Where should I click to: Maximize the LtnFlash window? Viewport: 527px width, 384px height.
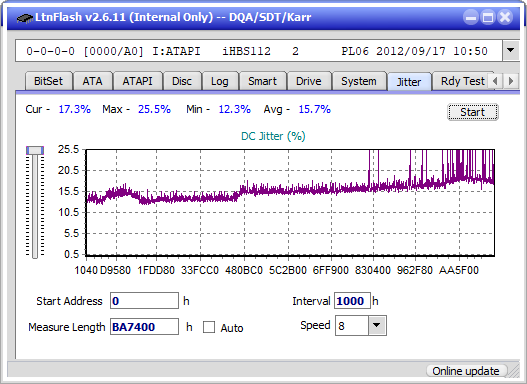[488, 17]
